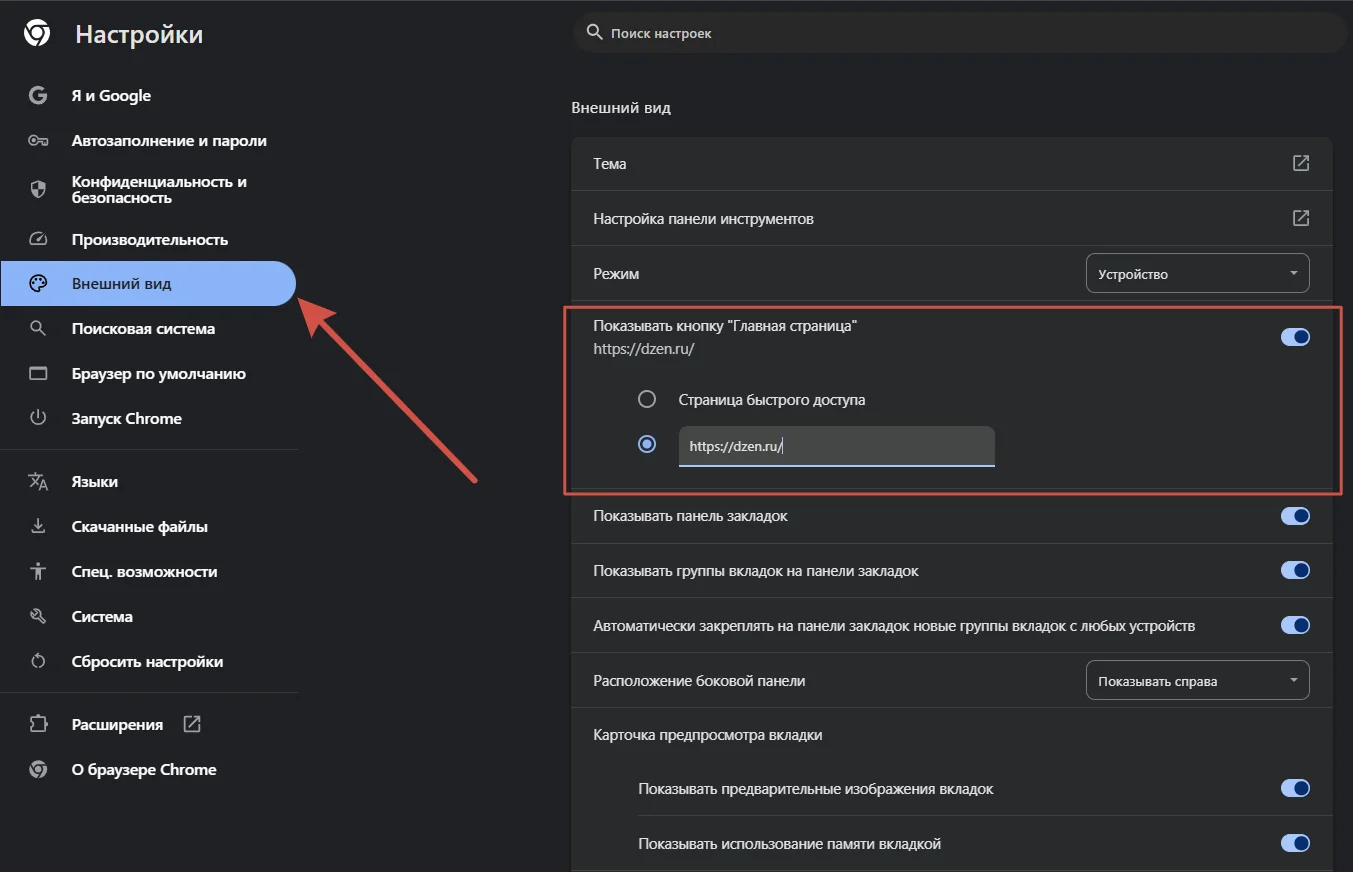1353x872 pixels.
Task: Open Расширения link in sidebar
Action: (x=148, y=724)
